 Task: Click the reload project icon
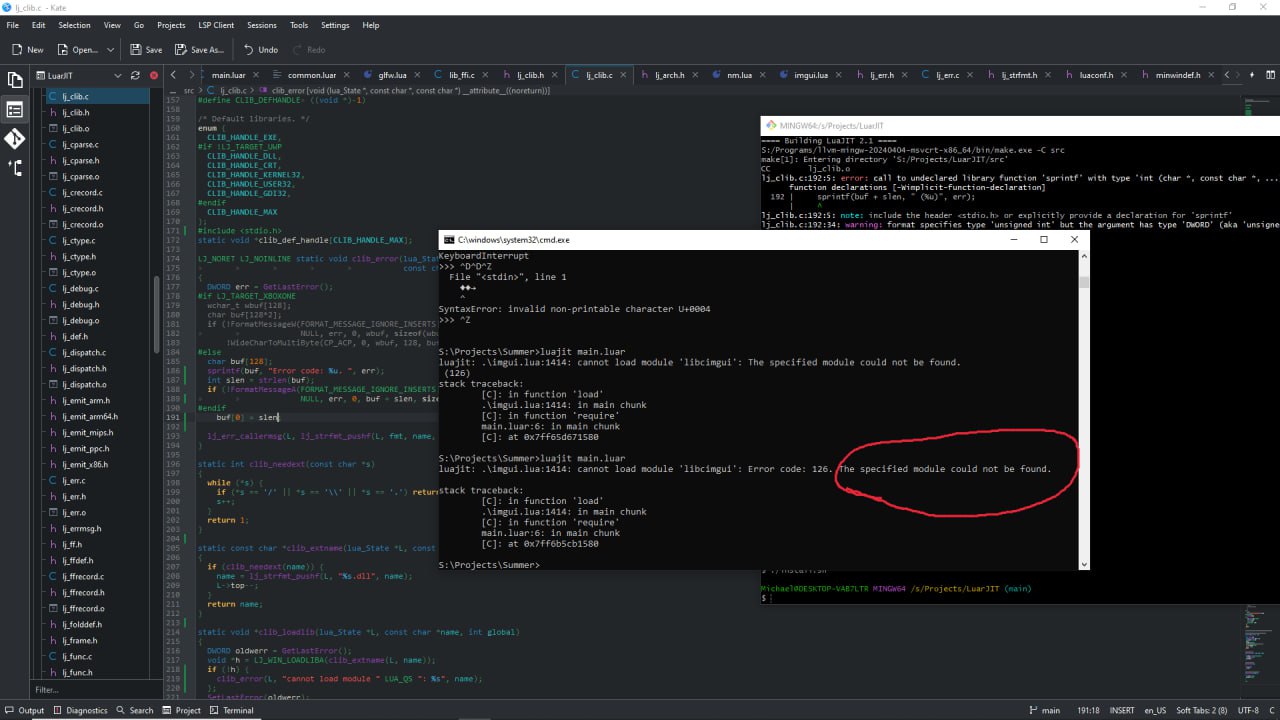pyautogui.click(x=134, y=75)
